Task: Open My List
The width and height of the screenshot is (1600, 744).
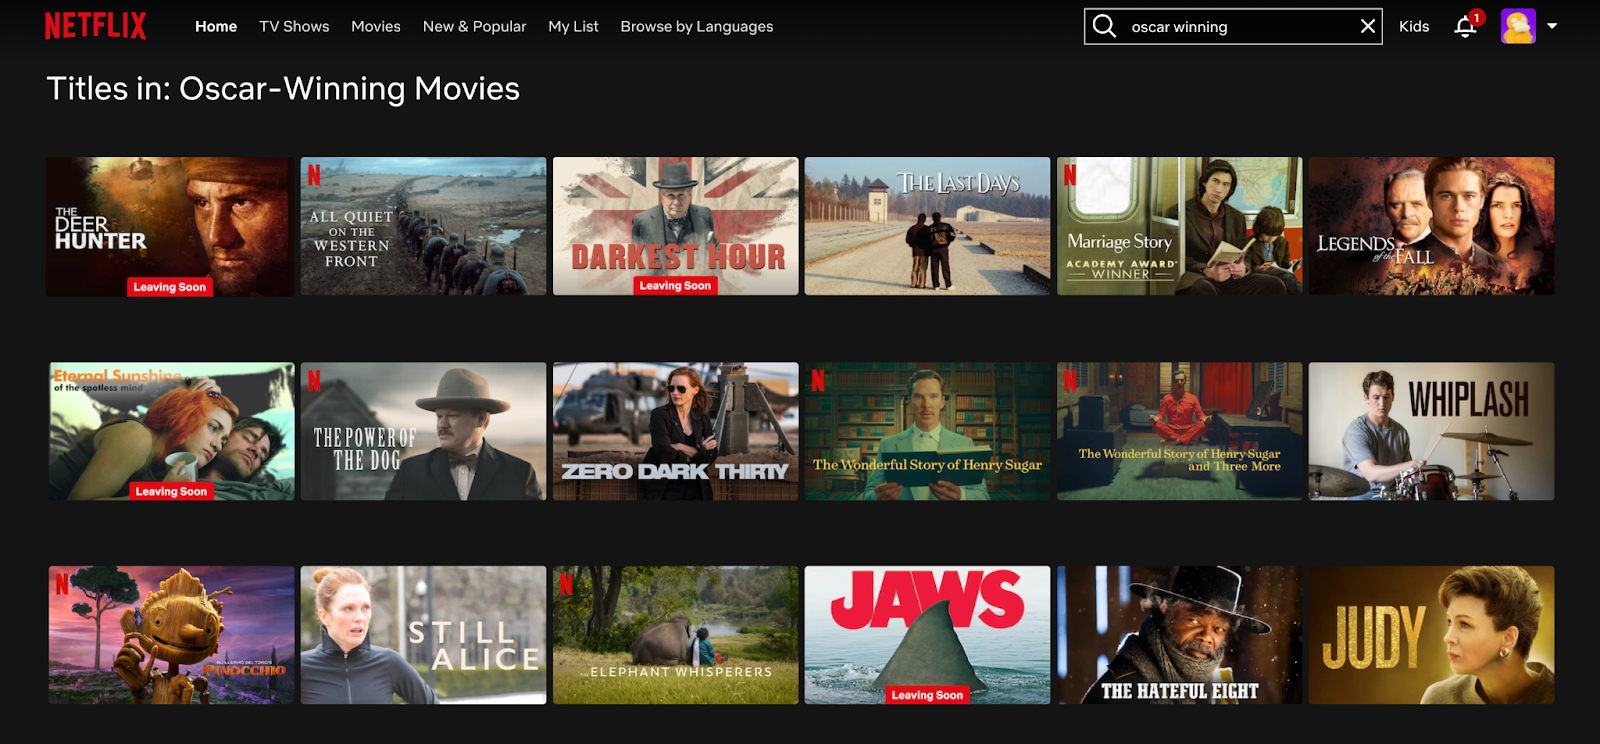Action: coord(573,26)
